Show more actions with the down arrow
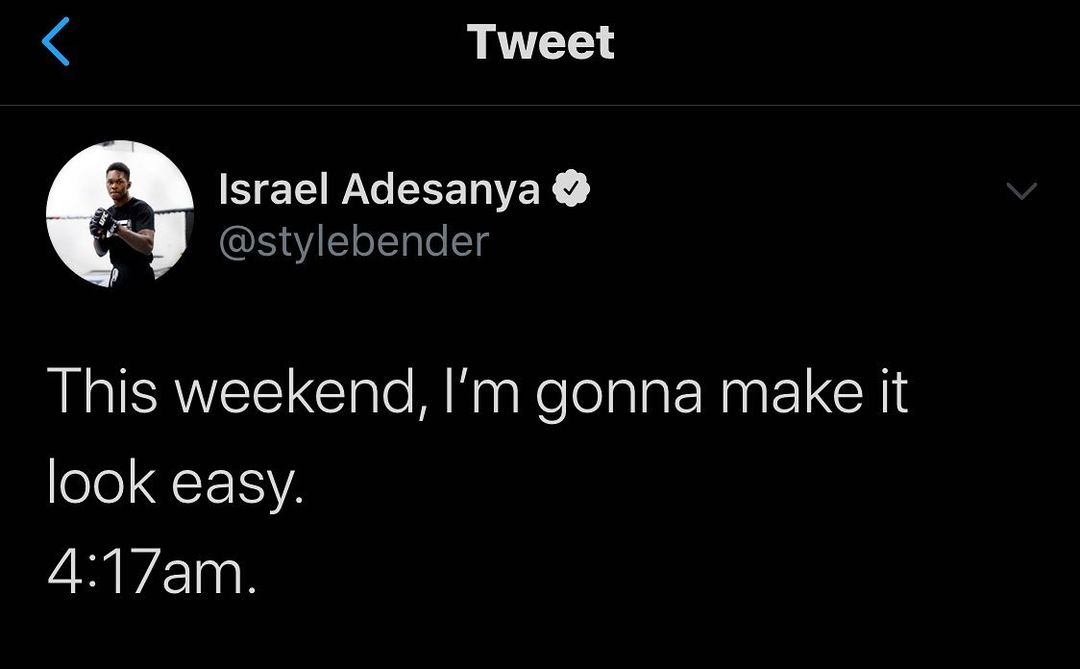 click(1021, 190)
